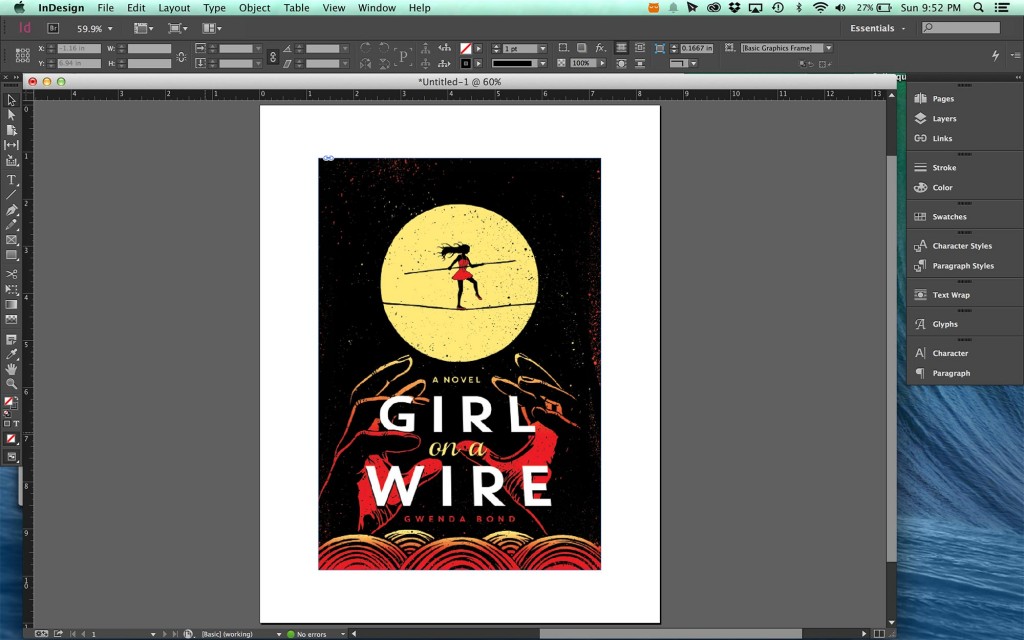The height and width of the screenshot is (640, 1024).
Task: Toggle wrap around object shape
Action: (621, 63)
